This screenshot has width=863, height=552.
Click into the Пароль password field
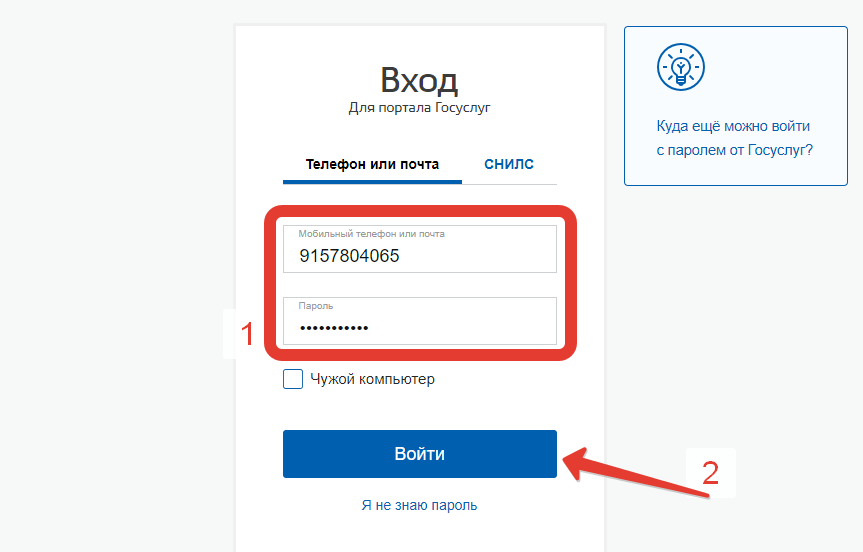(x=419, y=321)
